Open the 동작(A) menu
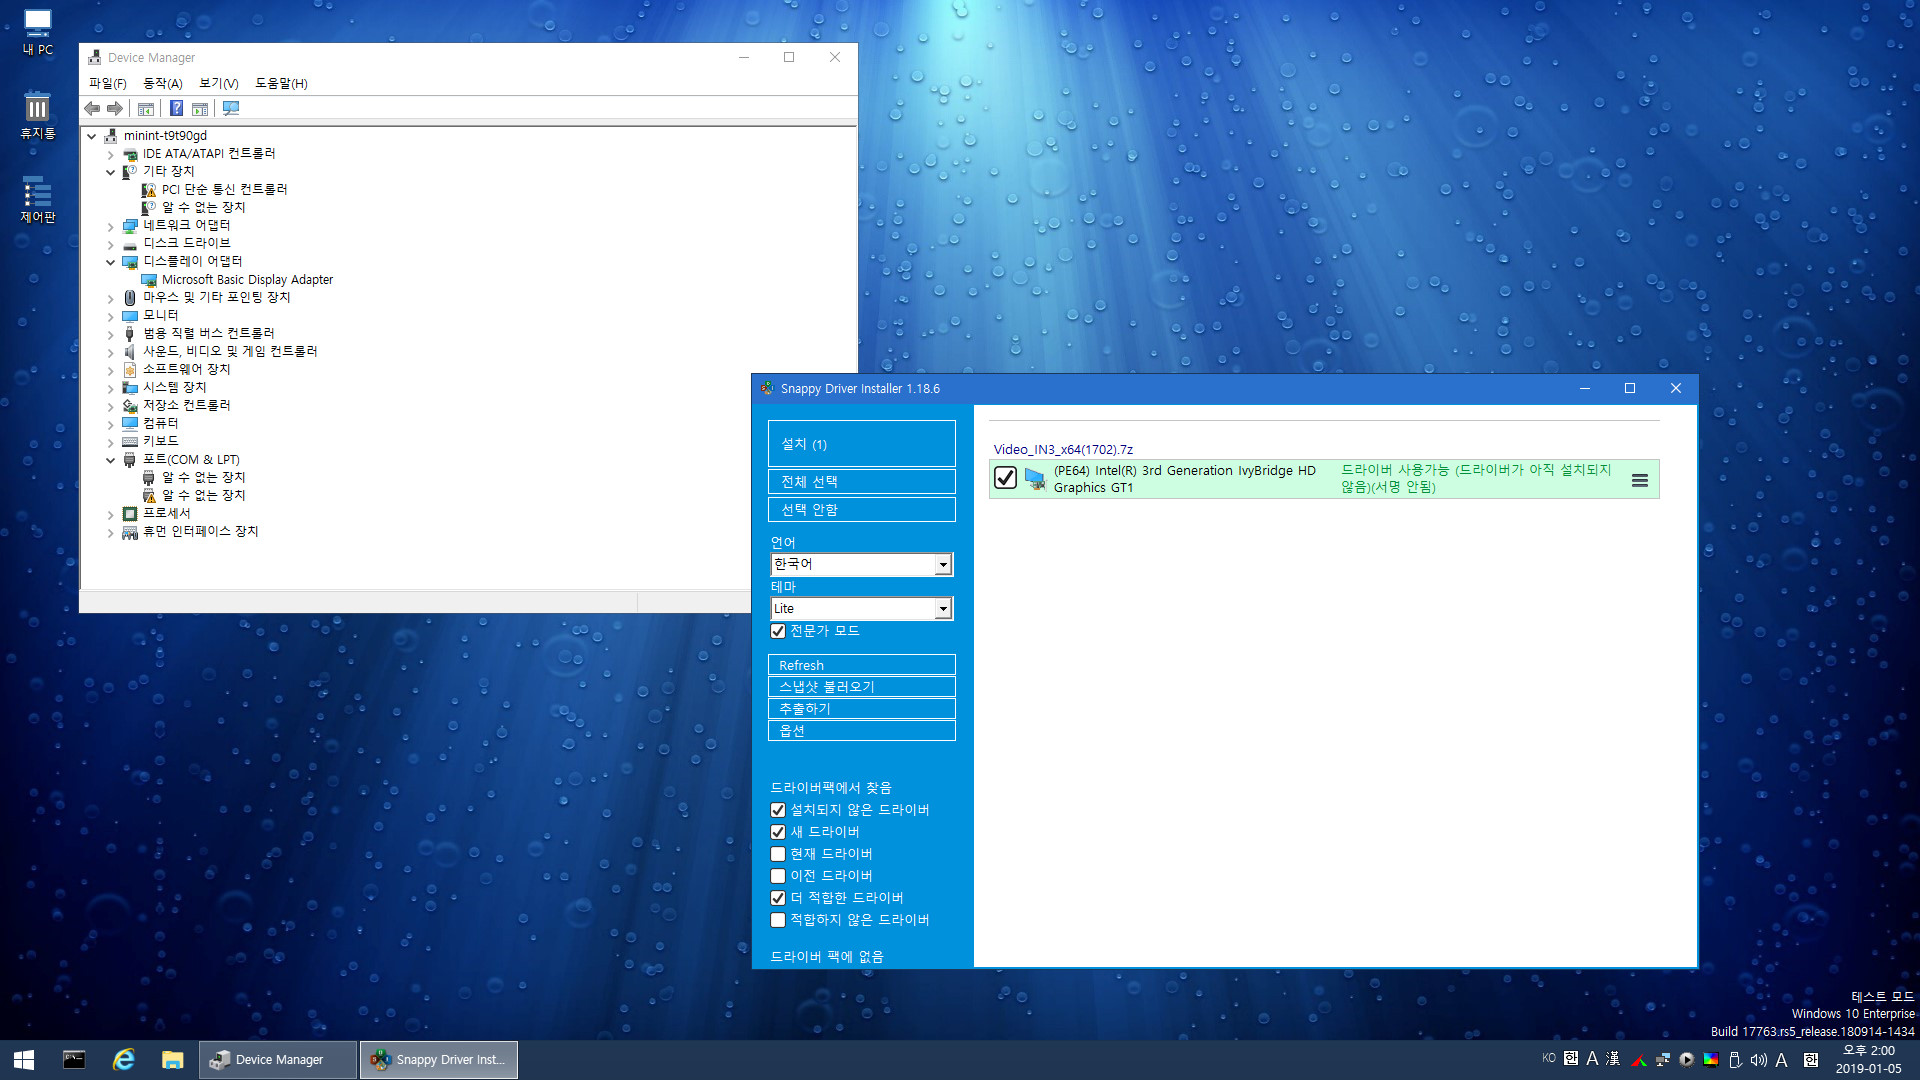Screen dimensions: 1920x1080 point(163,83)
